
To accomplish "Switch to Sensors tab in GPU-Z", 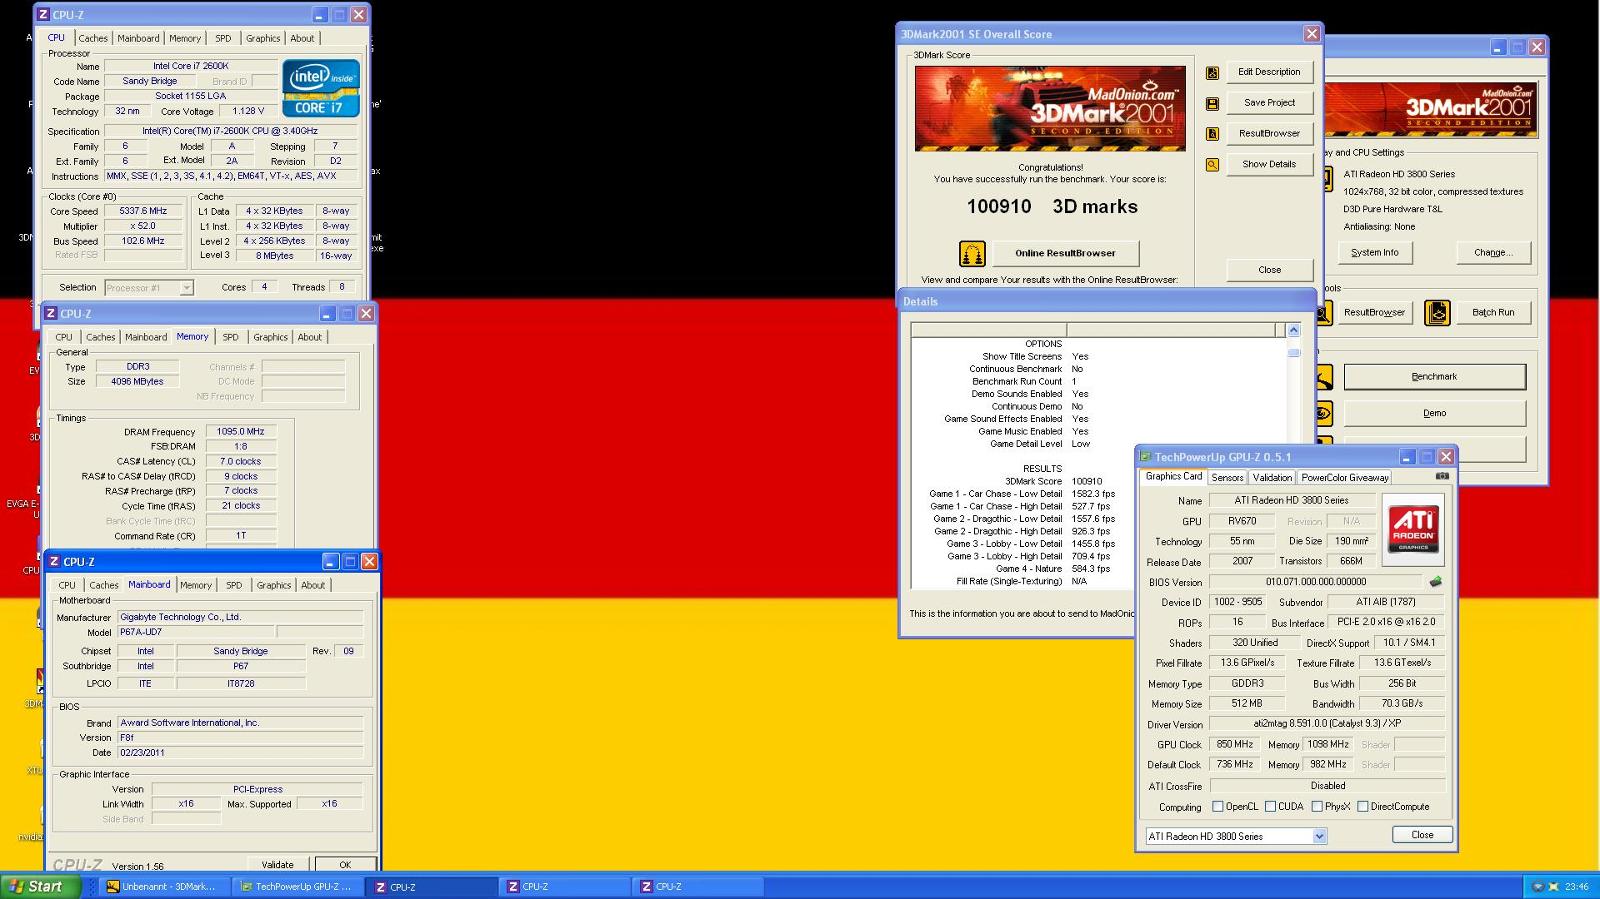I will (1227, 478).
